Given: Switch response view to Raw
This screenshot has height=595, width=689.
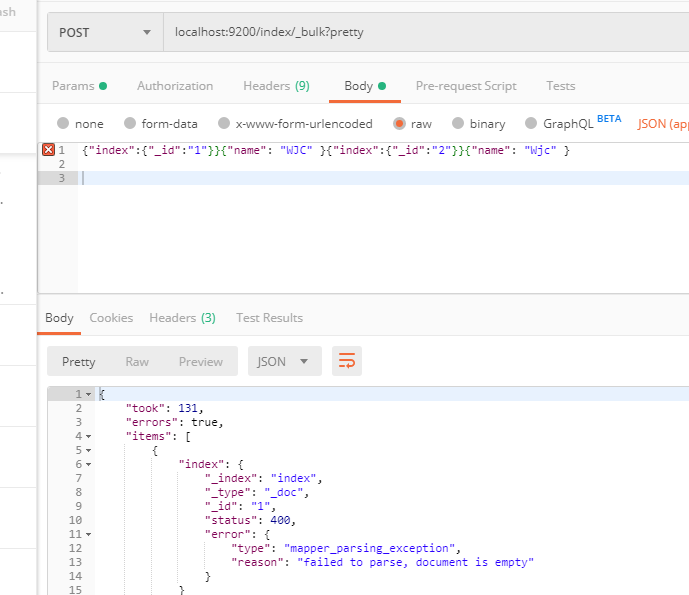Looking at the screenshot, I should 137,362.
